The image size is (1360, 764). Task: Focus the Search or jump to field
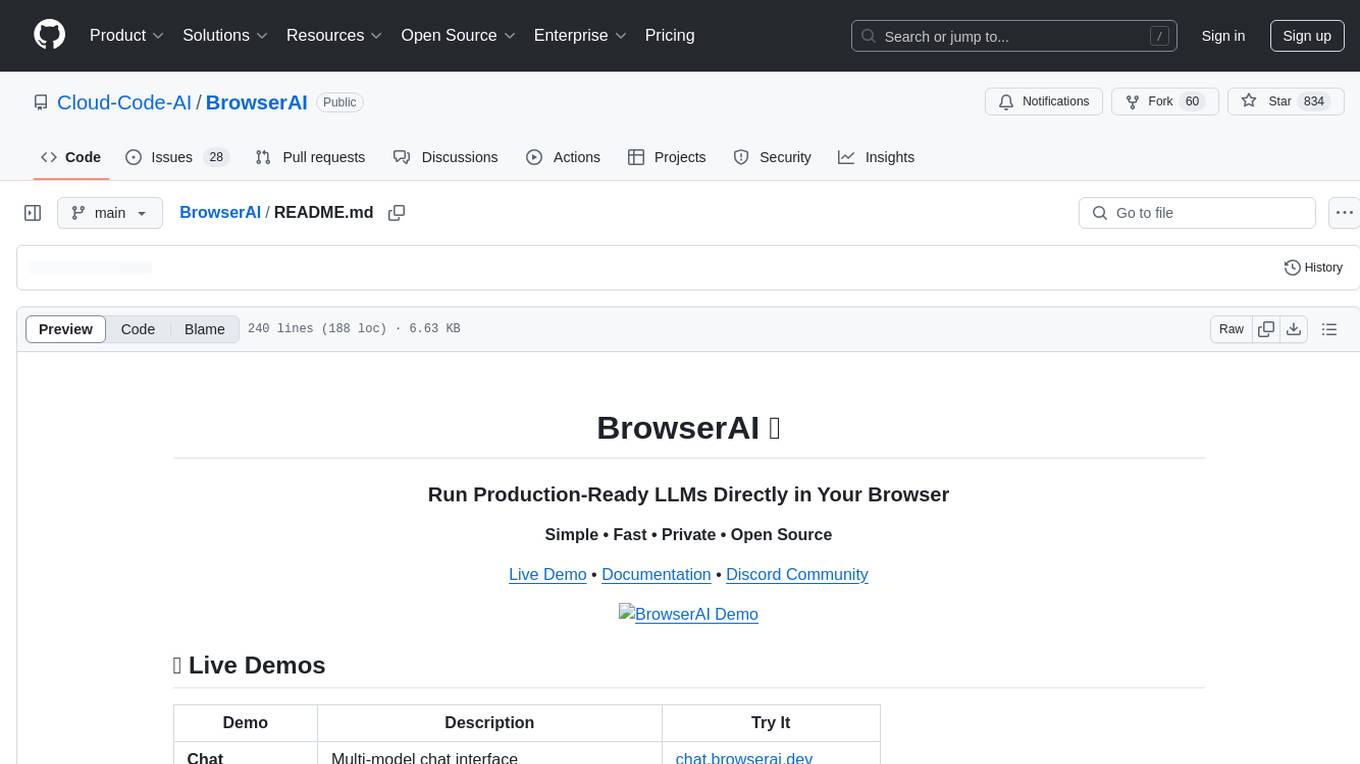1013,36
